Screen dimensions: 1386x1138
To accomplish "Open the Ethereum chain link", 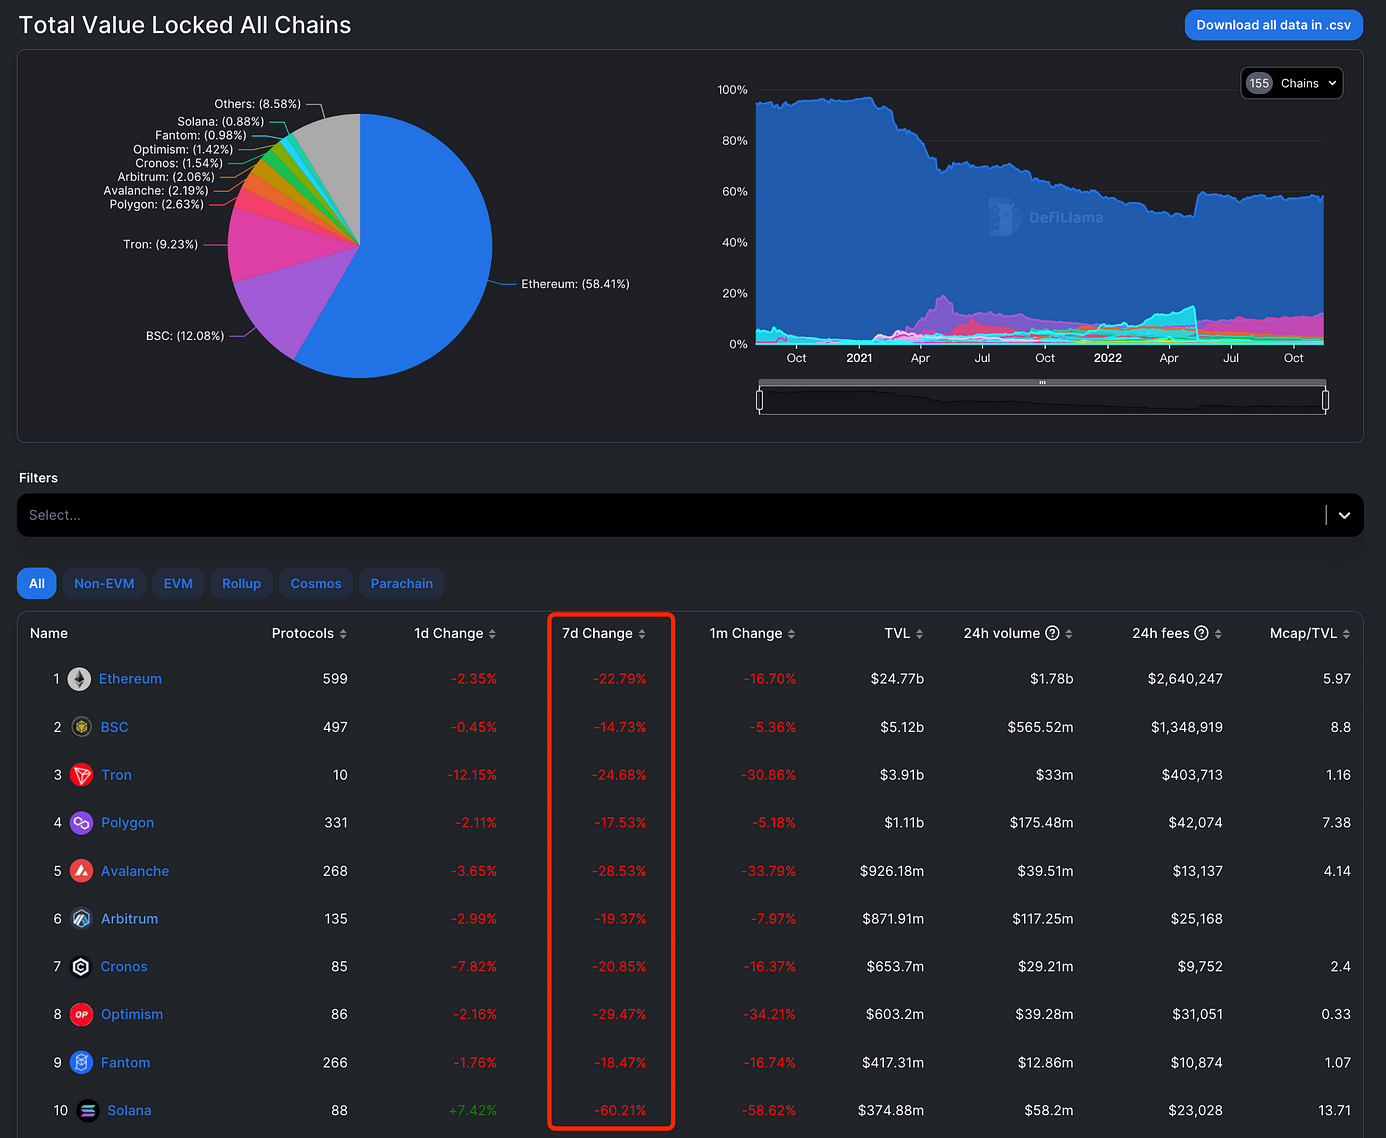I will tap(130, 679).
